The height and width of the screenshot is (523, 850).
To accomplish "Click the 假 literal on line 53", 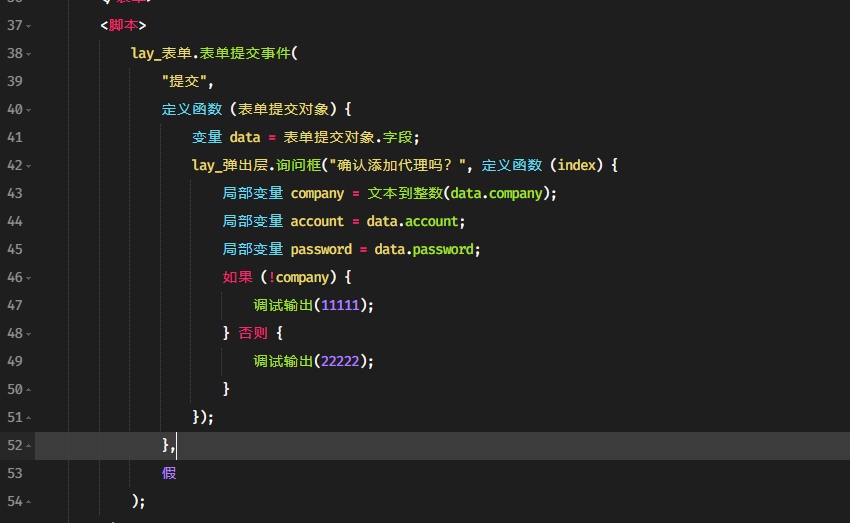I will tap(169, 473).
